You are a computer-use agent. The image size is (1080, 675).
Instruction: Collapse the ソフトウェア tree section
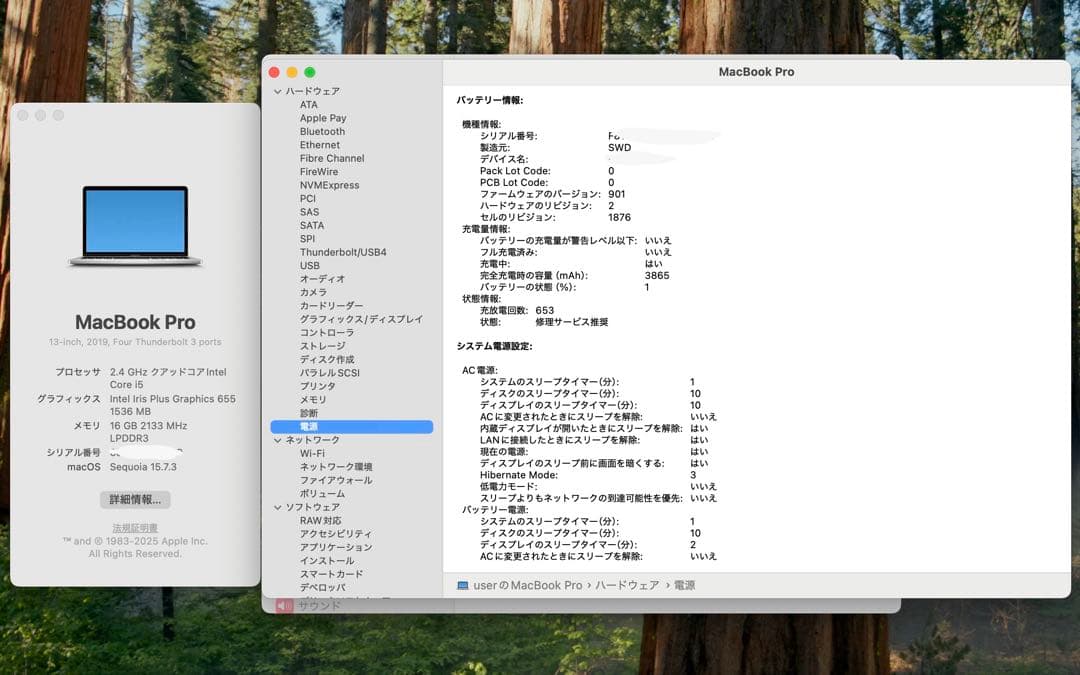278,507
